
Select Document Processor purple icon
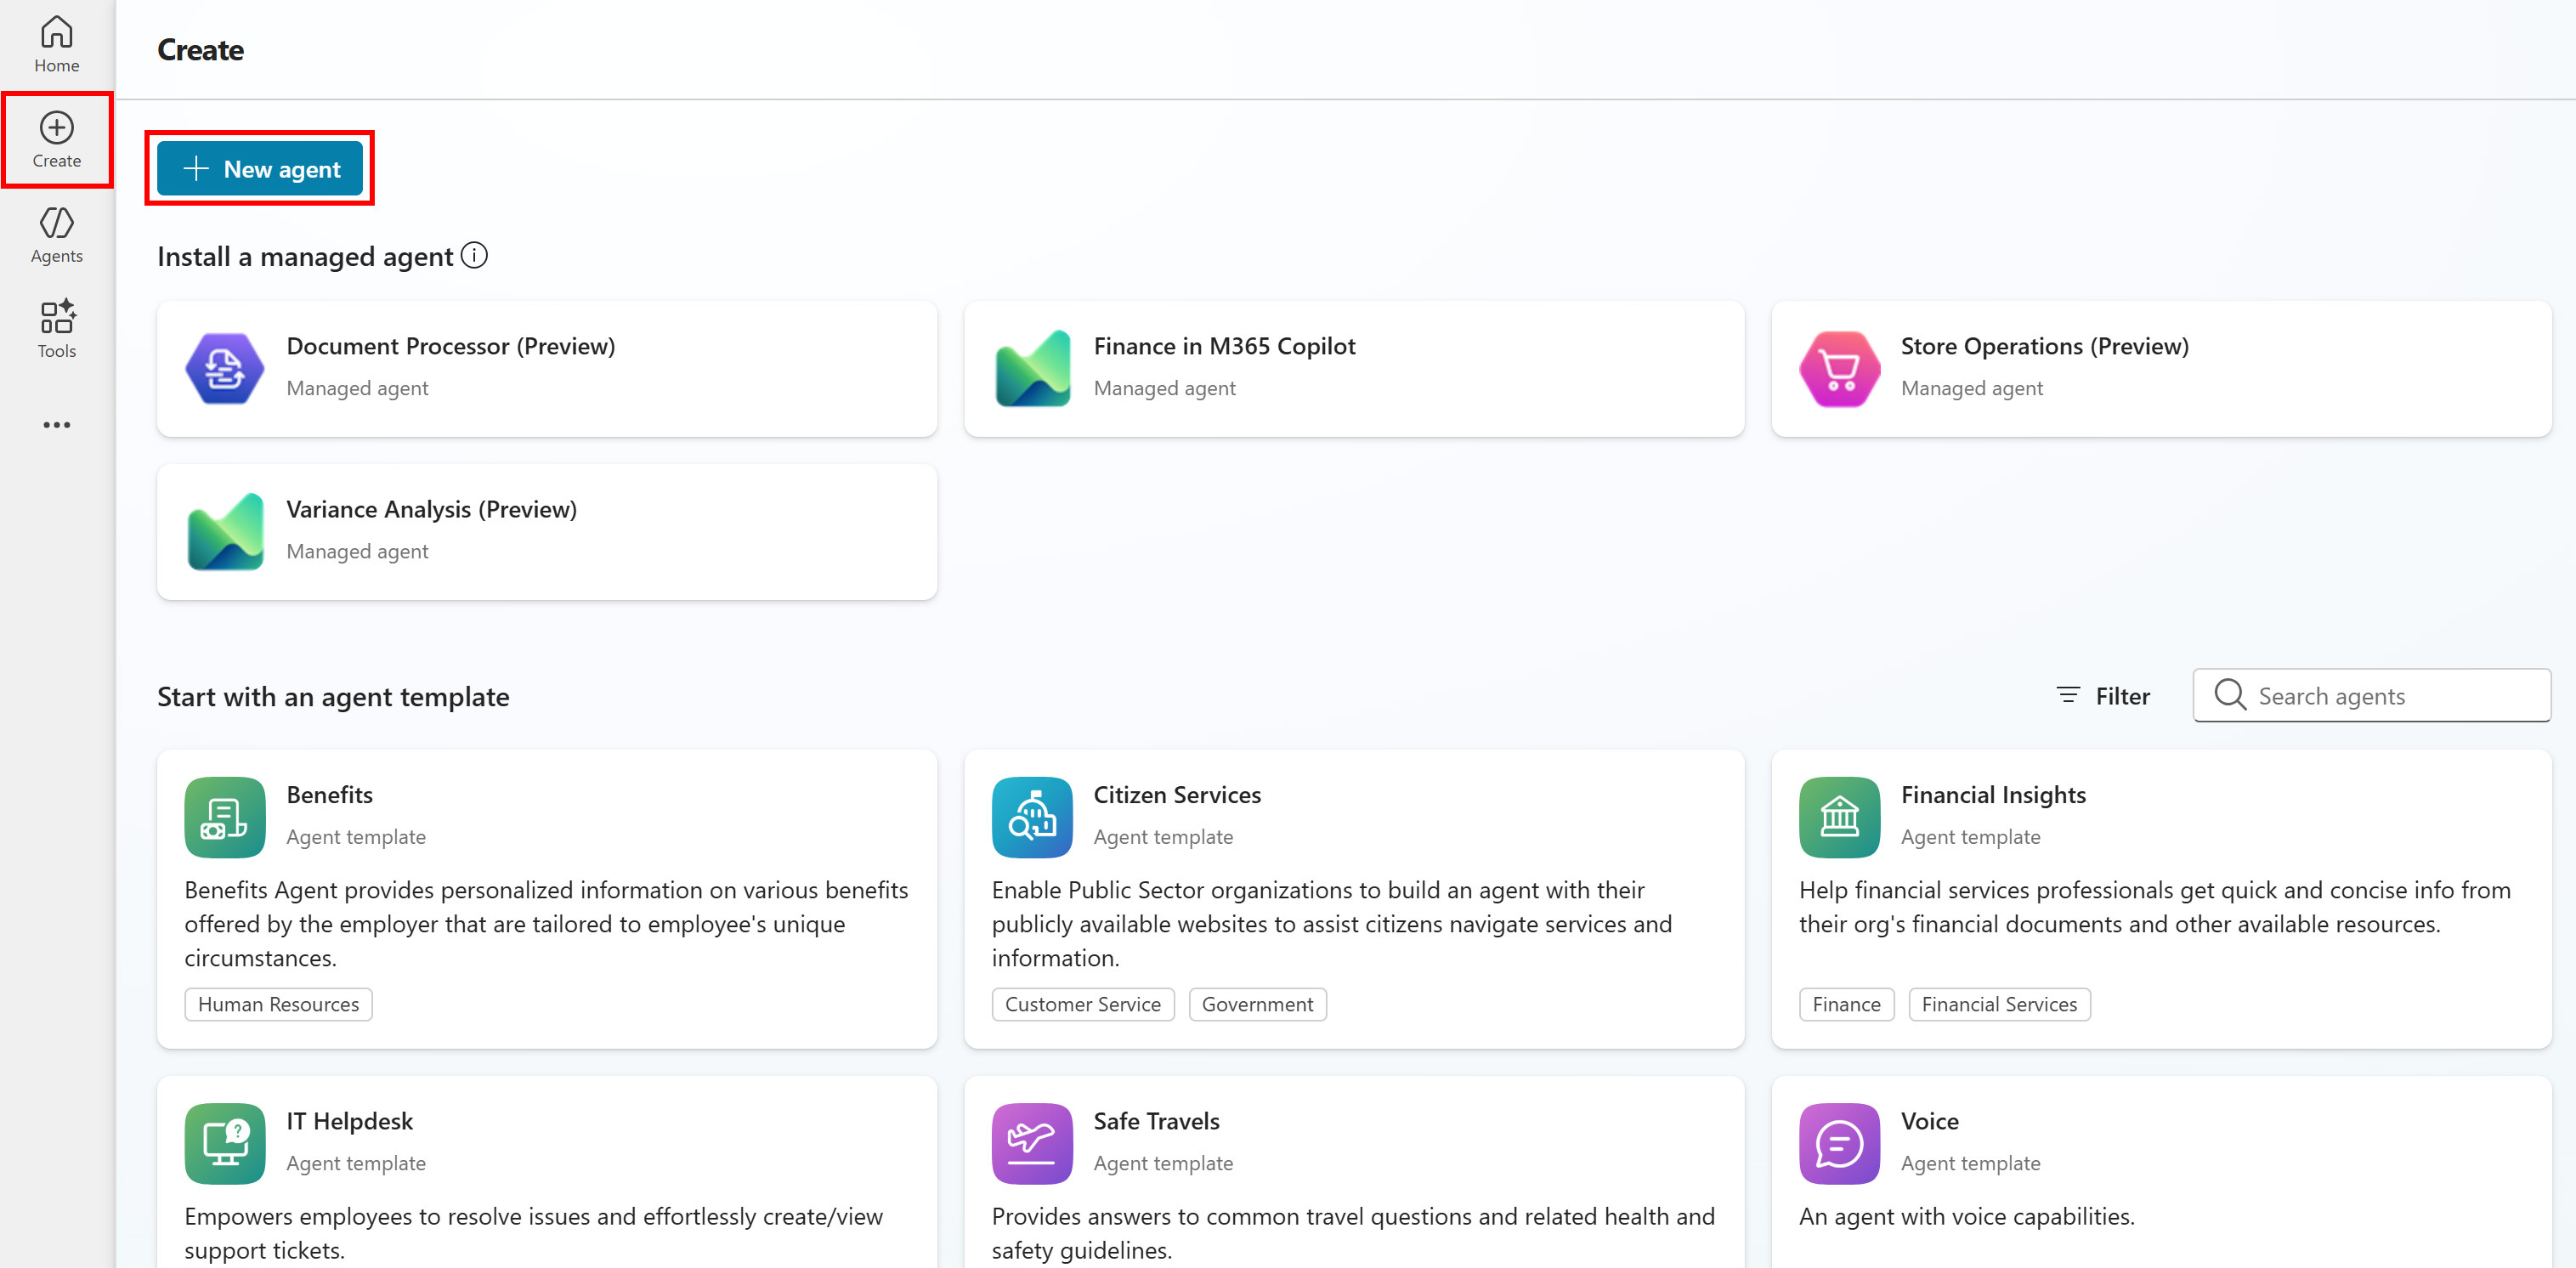[224, 368]
